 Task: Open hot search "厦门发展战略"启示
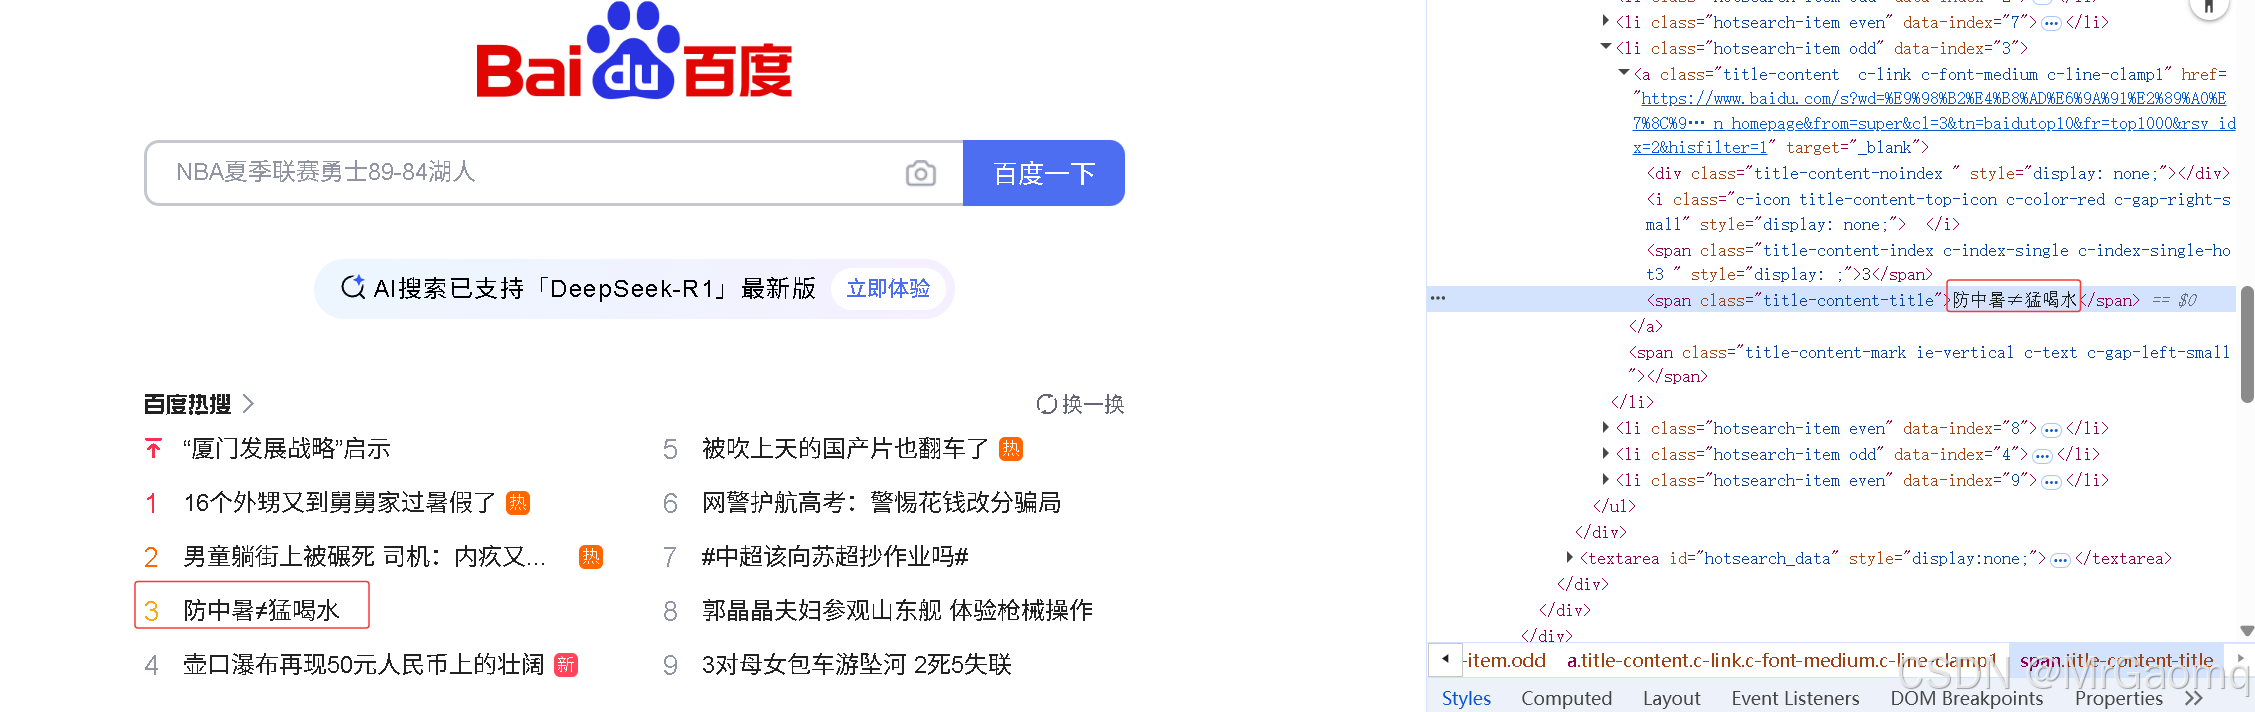click(287, 448)
